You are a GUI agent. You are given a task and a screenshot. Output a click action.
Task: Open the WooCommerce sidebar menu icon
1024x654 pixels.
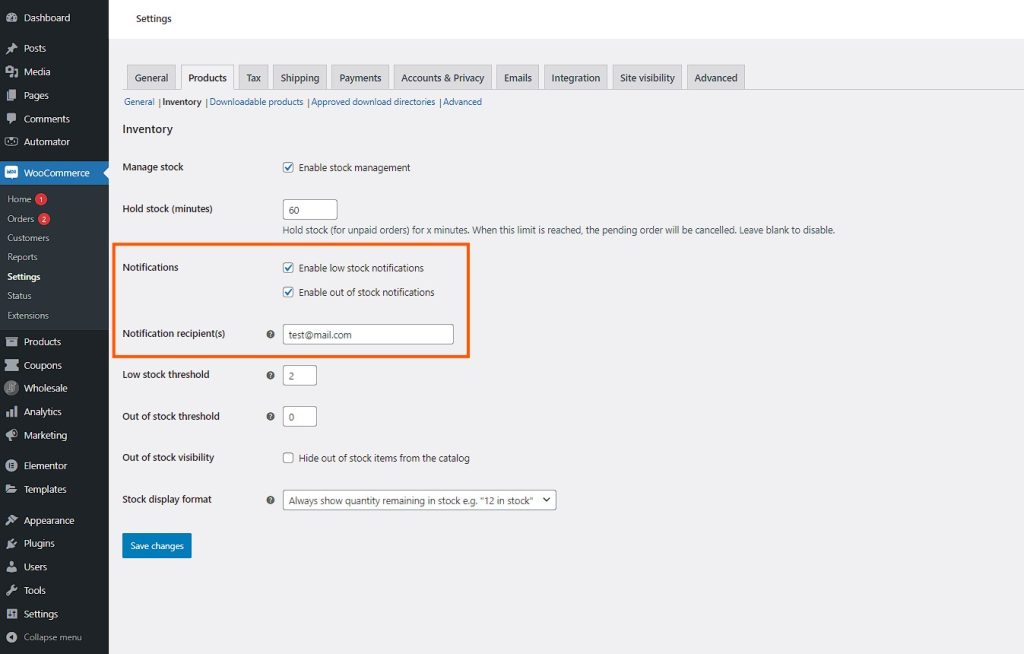(13, 172)
